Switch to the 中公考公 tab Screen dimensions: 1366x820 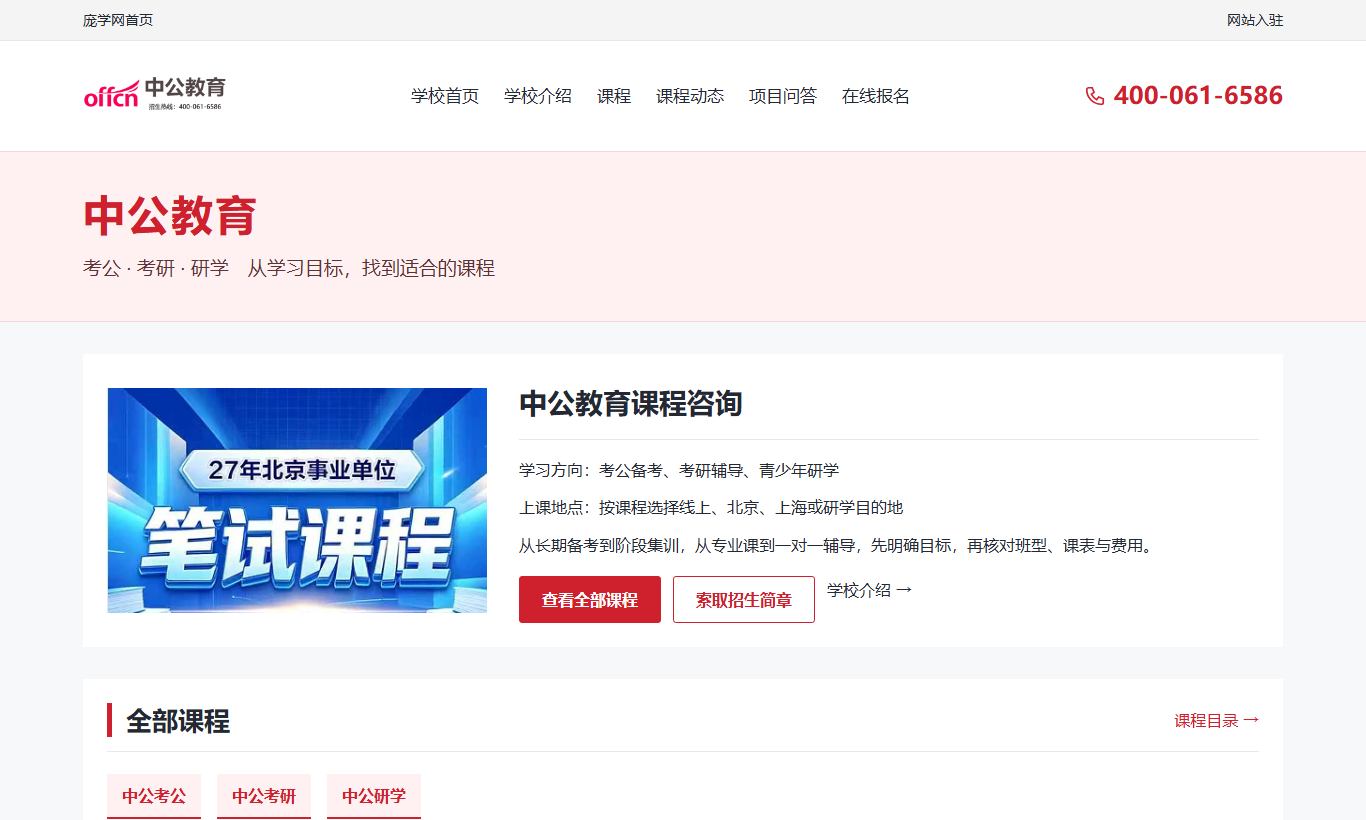tap(154, 796)
